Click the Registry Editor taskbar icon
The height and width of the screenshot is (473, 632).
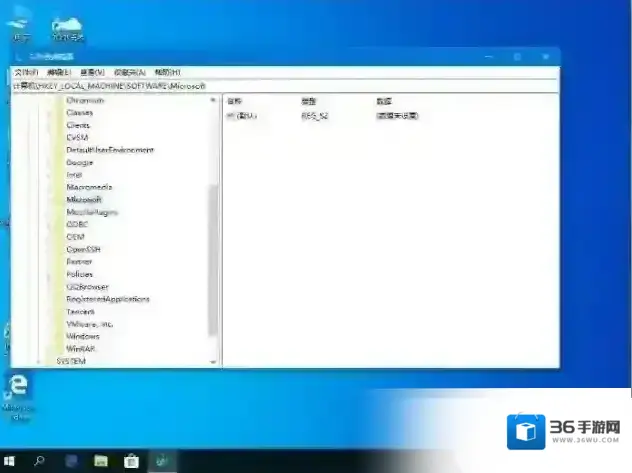click(160, 461)
